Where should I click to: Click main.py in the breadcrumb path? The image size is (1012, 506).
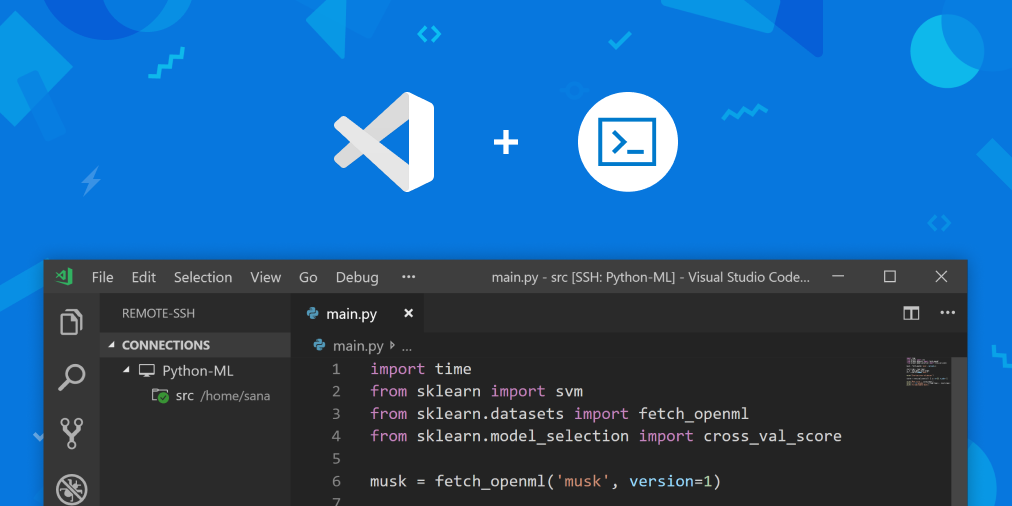point(358,345)
